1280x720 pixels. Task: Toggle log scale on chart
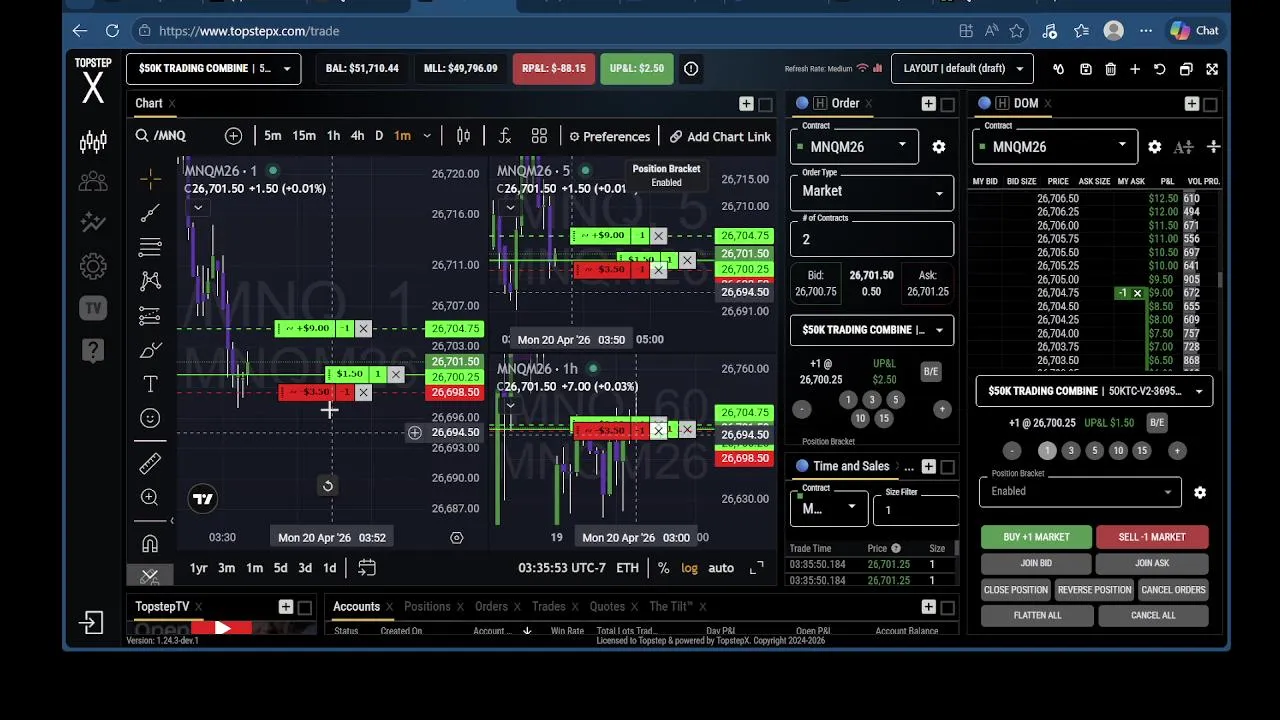point(690,568)
